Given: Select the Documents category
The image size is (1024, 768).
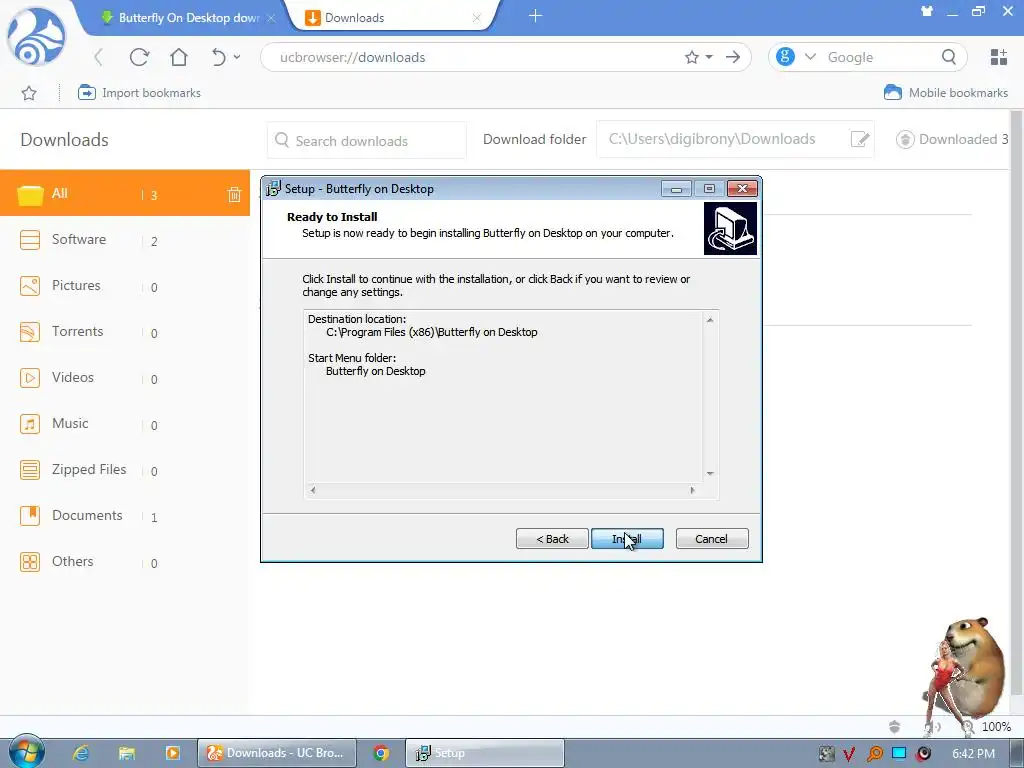Looking at the screenshot, I should (125, 515).
